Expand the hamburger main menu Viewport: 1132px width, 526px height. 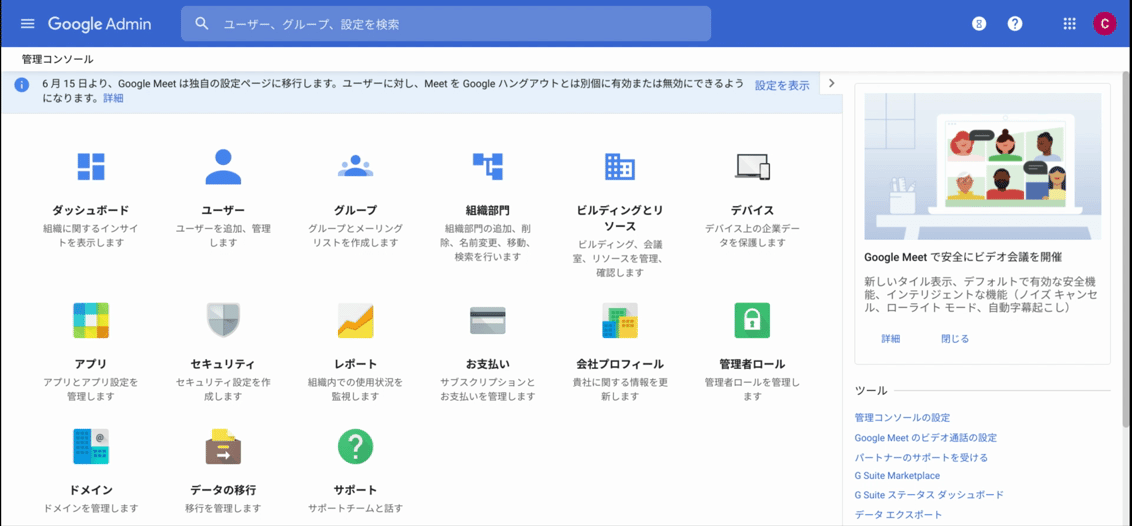(27, 24)
